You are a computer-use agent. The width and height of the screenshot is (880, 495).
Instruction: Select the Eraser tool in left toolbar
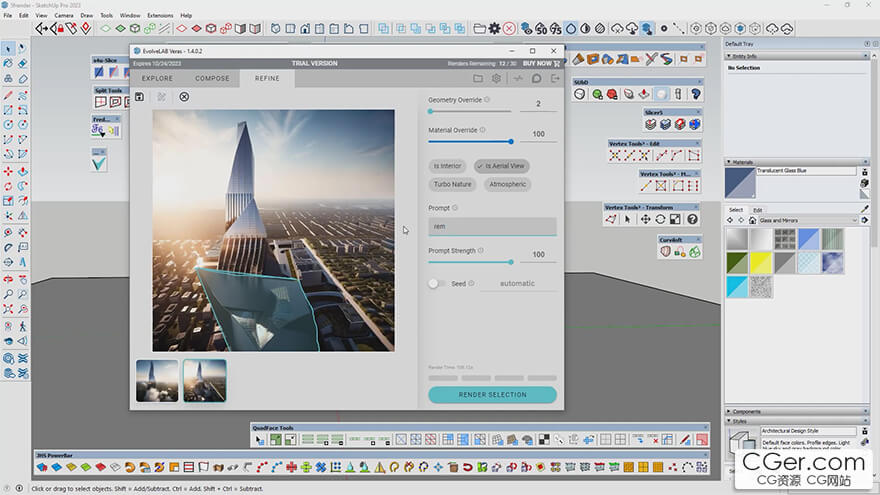[x=22, y=63]
